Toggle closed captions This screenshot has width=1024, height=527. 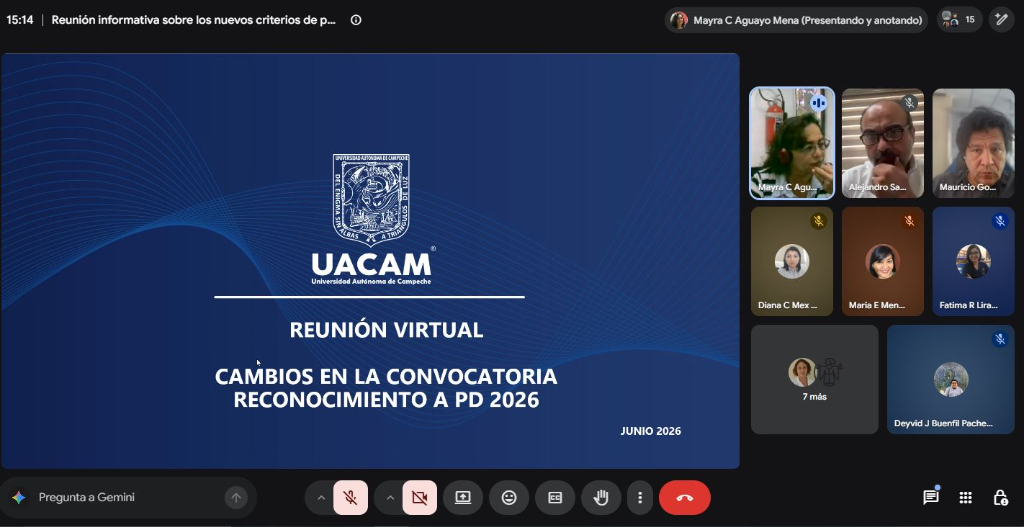pos(555,498)
